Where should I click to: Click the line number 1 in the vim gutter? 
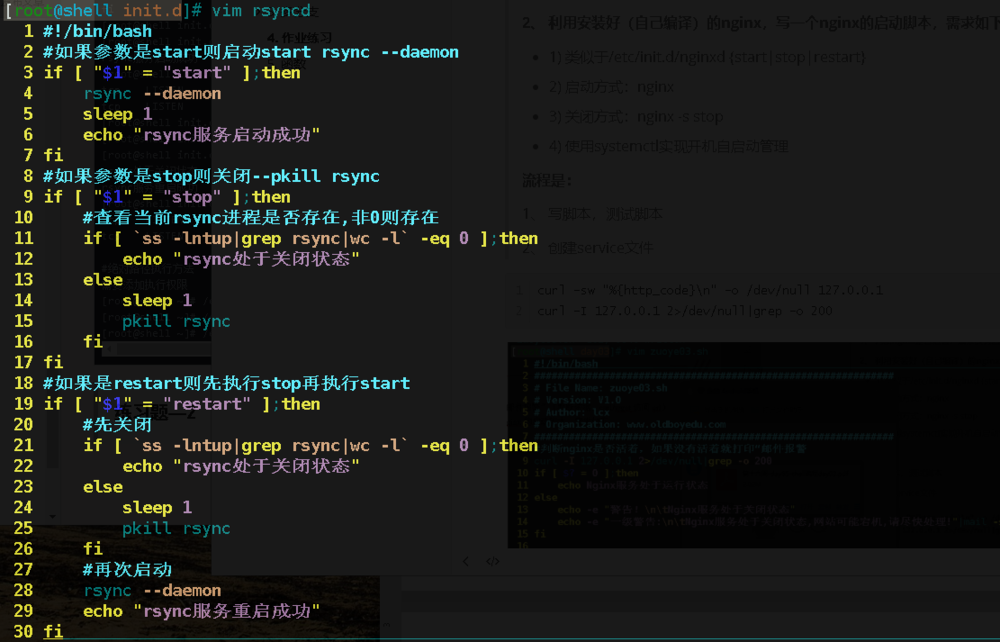pos(29,31)
